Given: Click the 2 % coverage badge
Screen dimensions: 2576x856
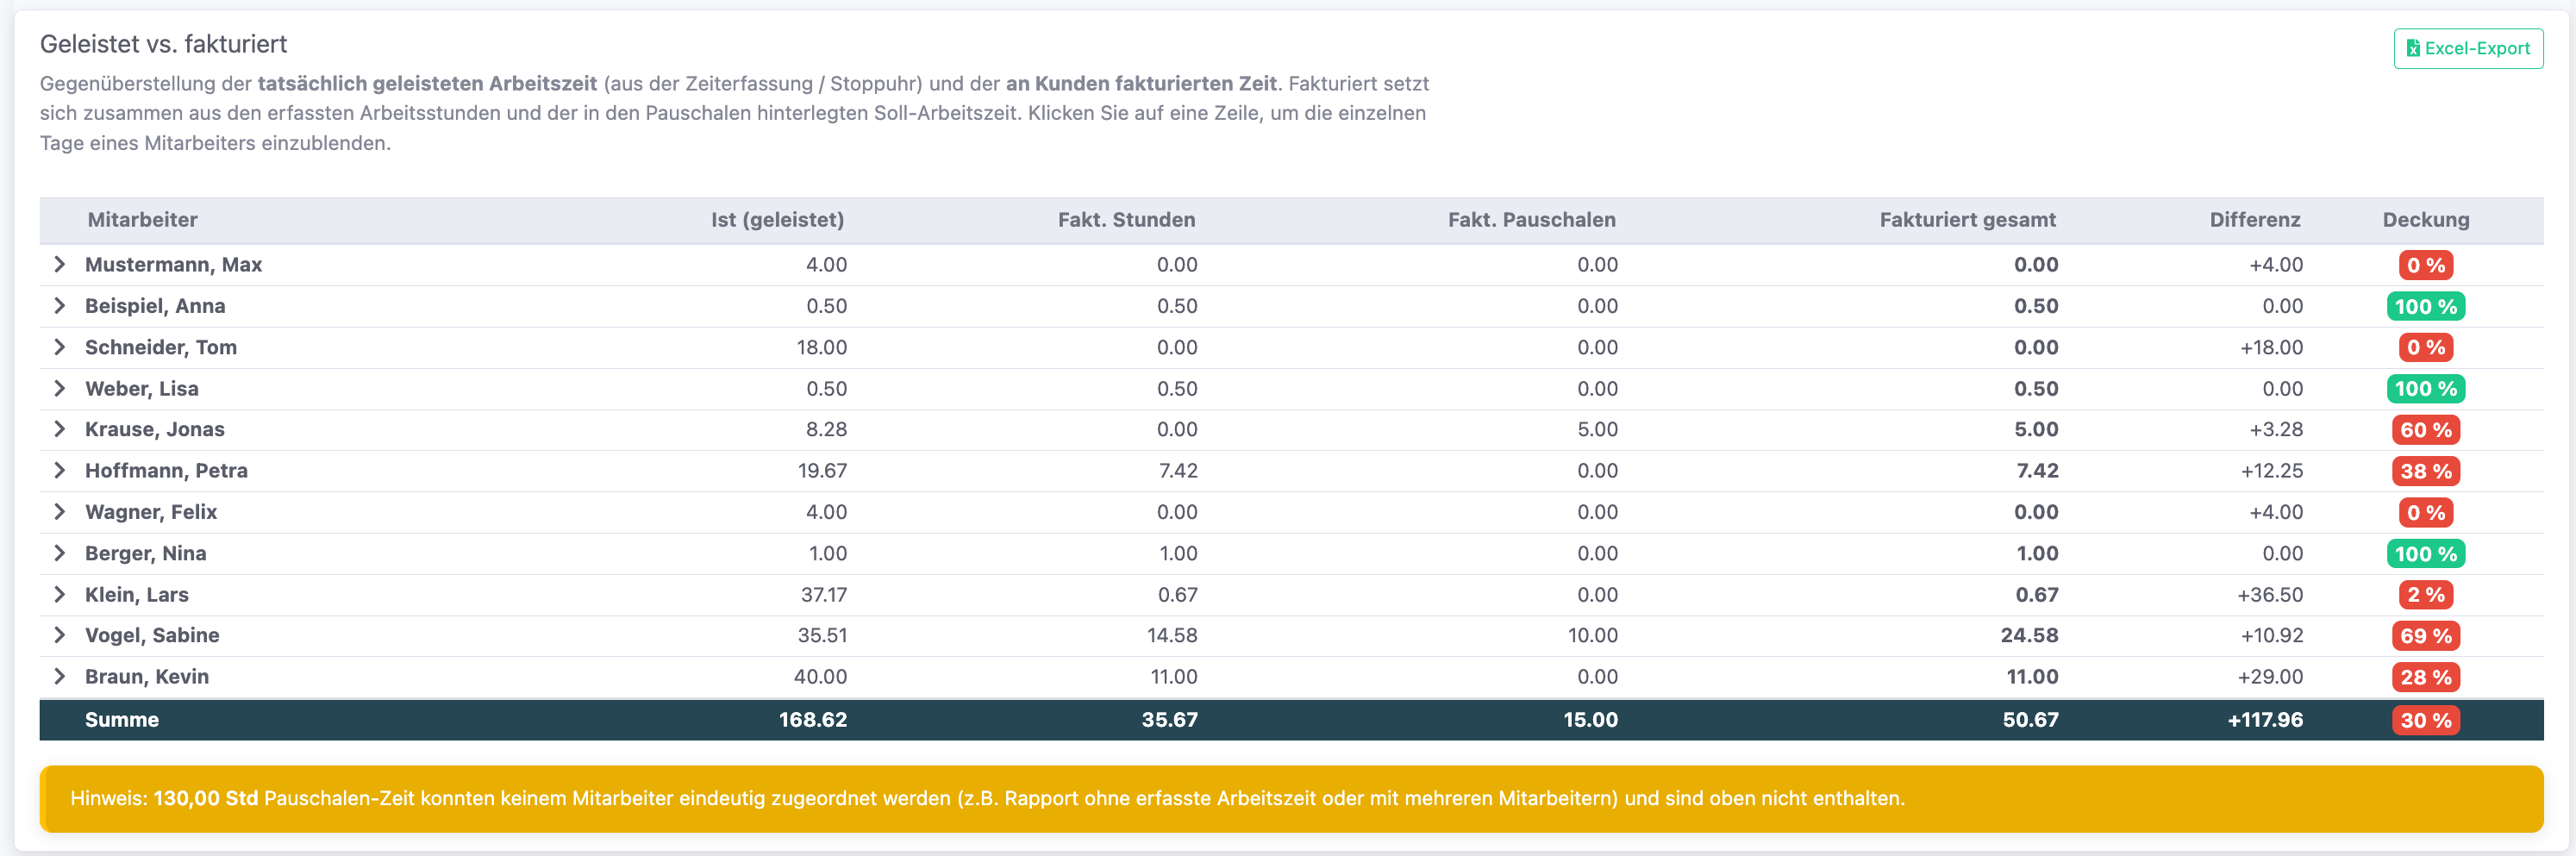Looking at the screenshot, I should 2425,595.
